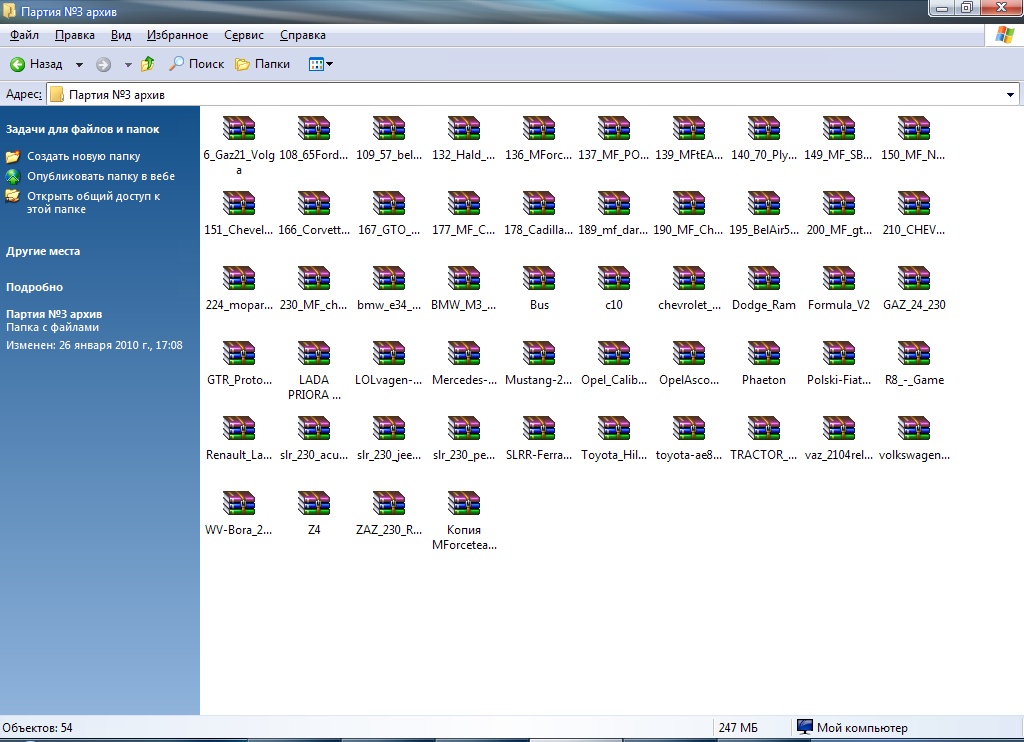
Task: Select the LADA PRIORA archive icon
Action: tap(313, 353)
